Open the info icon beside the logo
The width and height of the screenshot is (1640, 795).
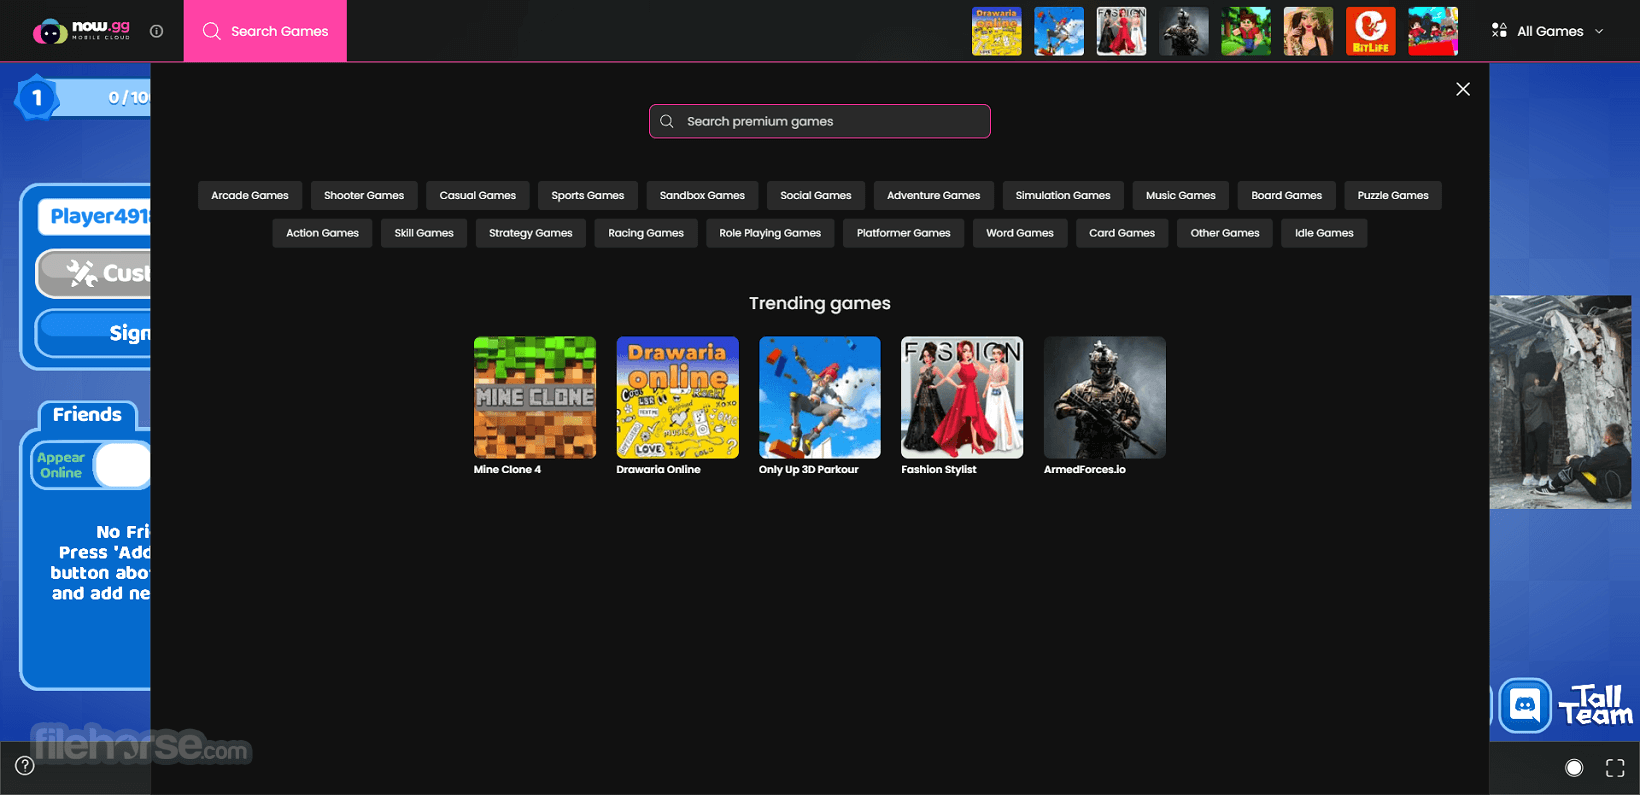156,31
